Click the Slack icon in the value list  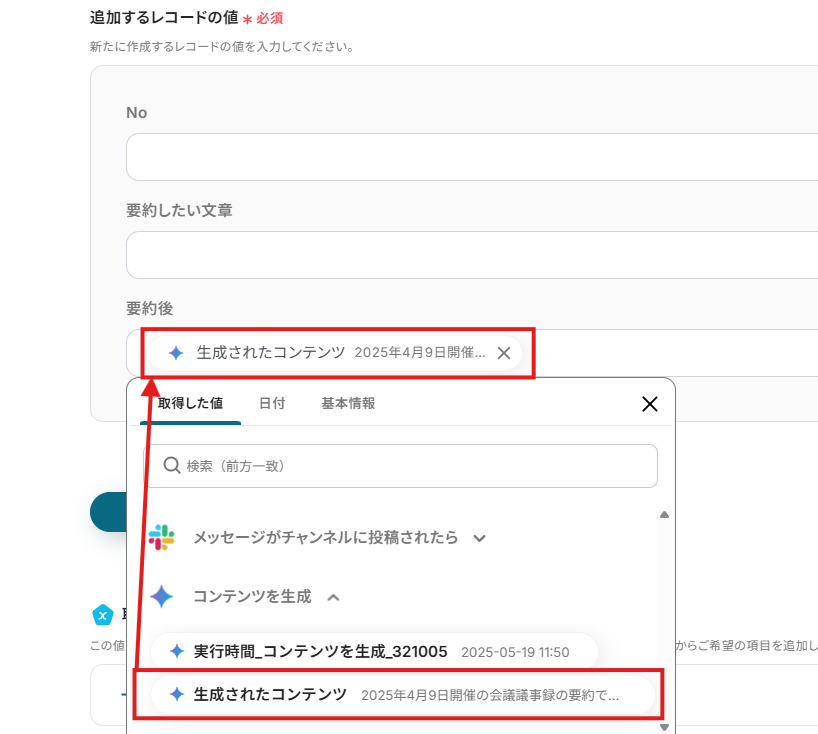(x=161, y=537)
